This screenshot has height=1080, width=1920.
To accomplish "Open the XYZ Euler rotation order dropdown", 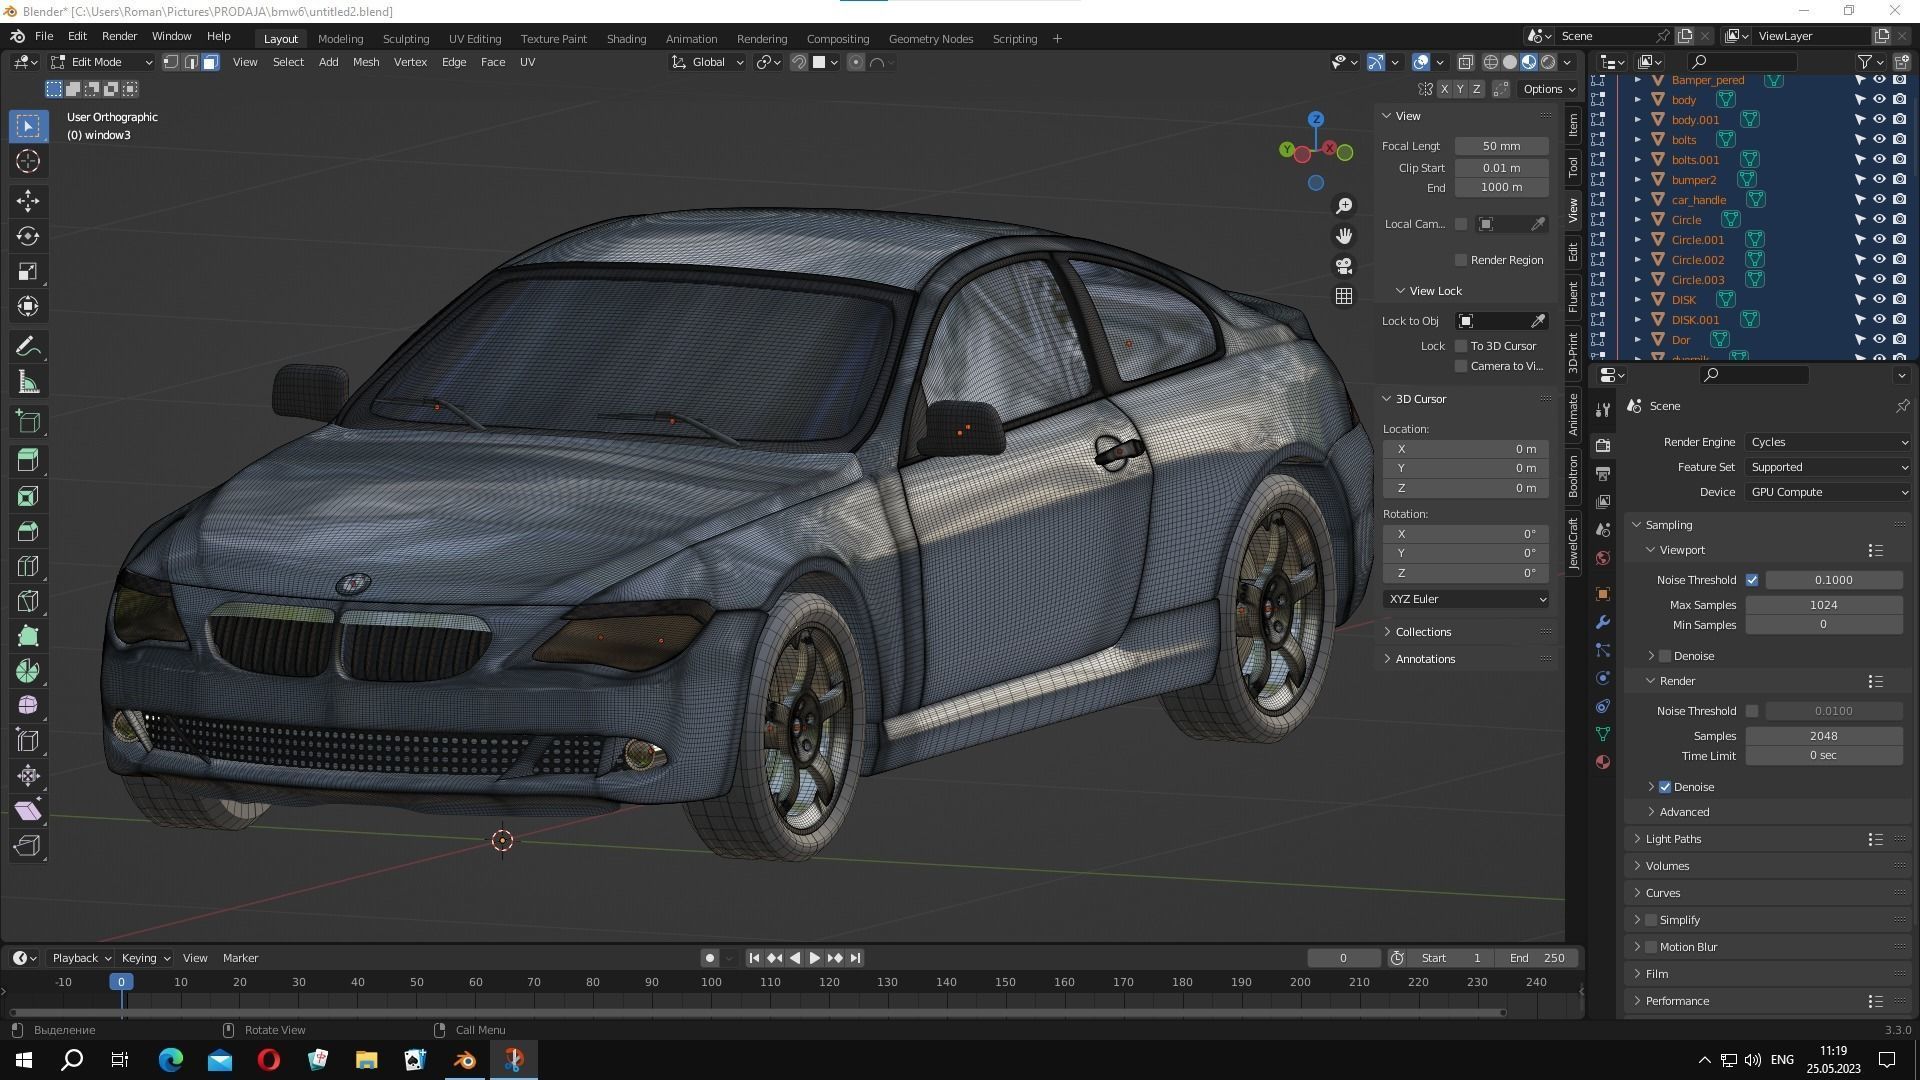I will tap(1465, 598).
